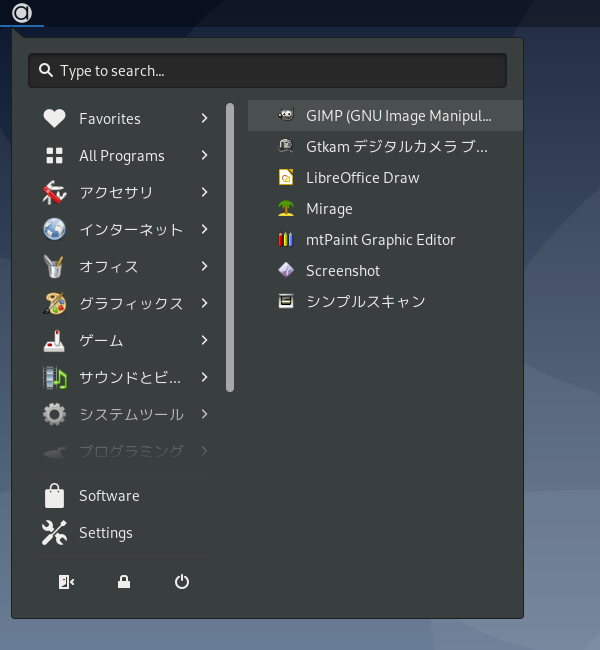Launch mtPaint Graphic Editor
This screenshot has height=650, width=600.
point(385,240)
